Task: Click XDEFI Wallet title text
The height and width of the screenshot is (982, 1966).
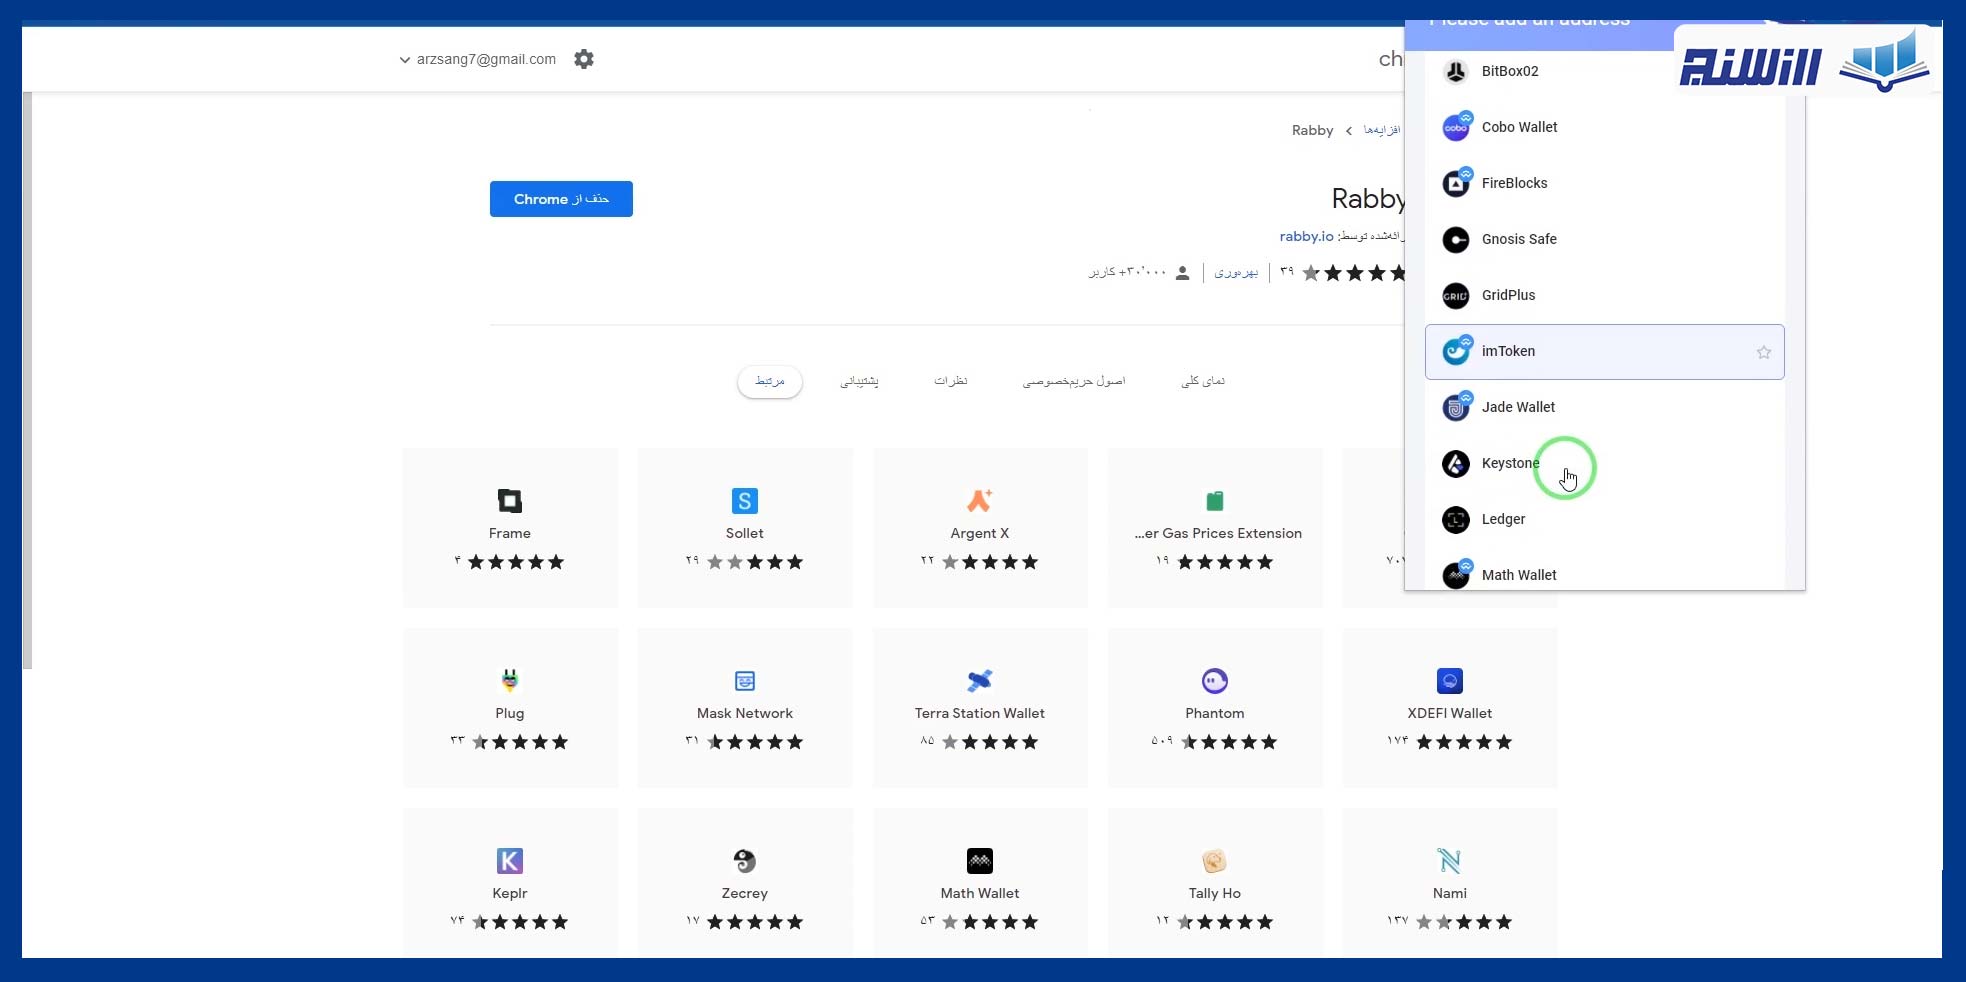Action: click(1450, 714)
